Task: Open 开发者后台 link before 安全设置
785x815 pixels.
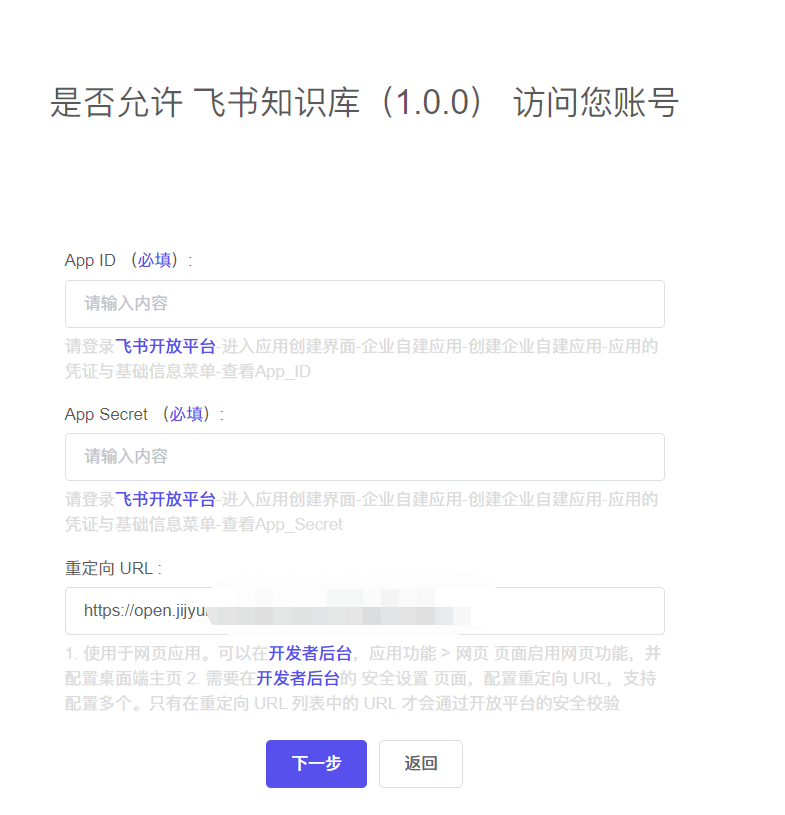Action: 298,678
